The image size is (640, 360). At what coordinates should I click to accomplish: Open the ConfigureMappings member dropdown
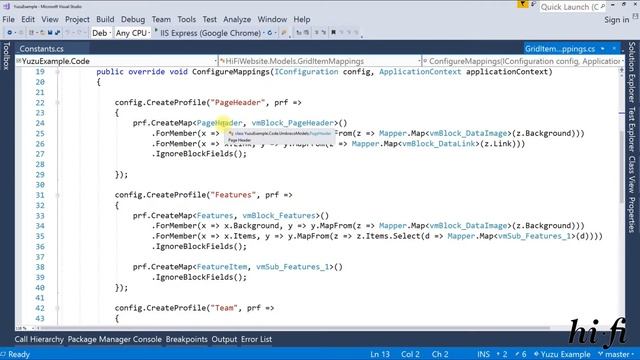click(523, 61)
